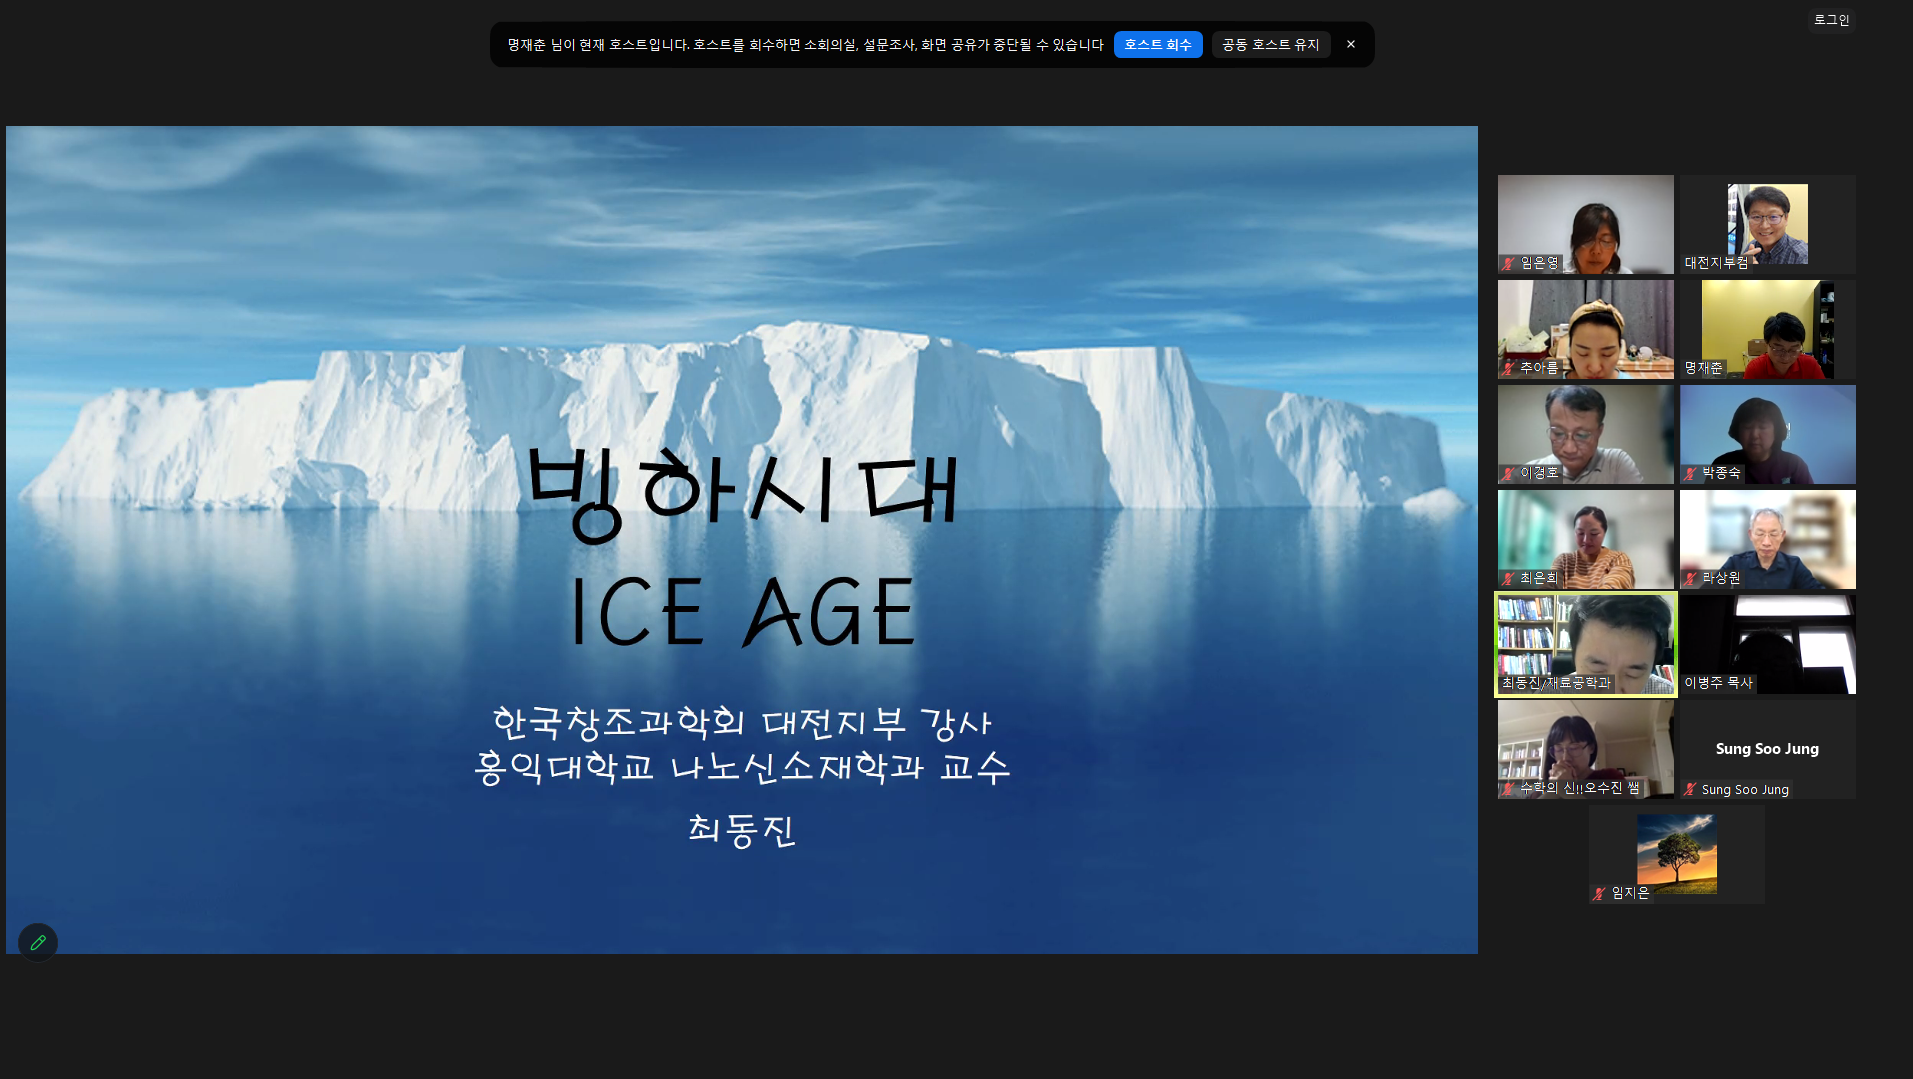
Task: Click the 호스트 회수 button
Action: (1157, 44)
